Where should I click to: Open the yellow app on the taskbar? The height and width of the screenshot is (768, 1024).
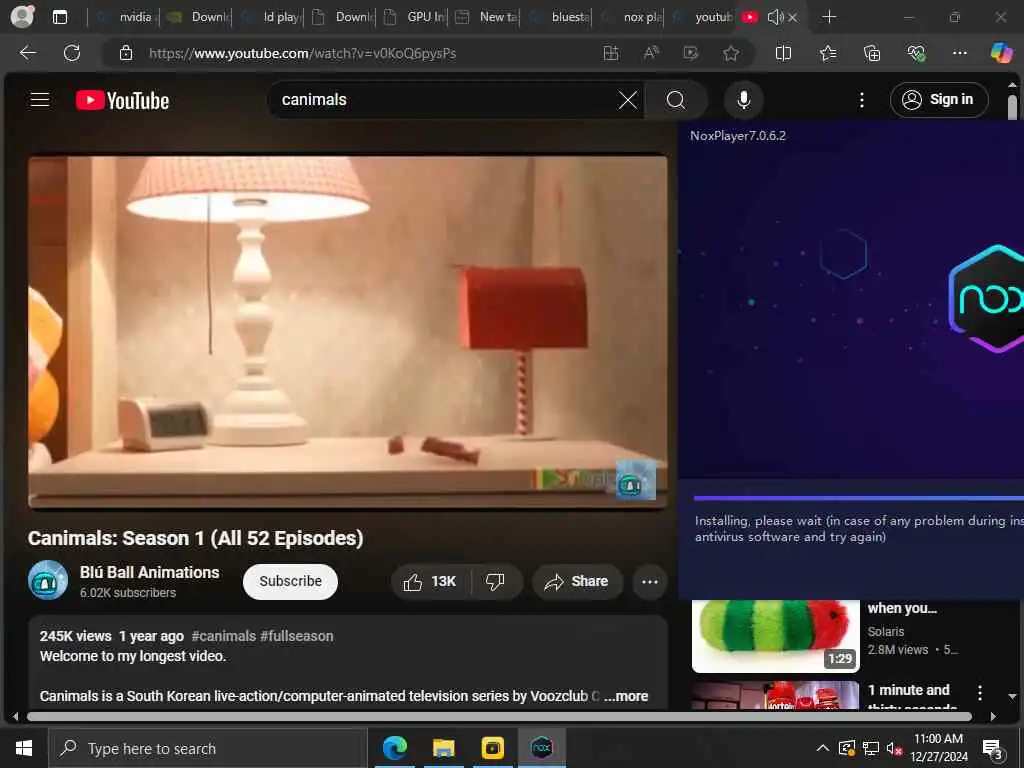click(492, 748)
